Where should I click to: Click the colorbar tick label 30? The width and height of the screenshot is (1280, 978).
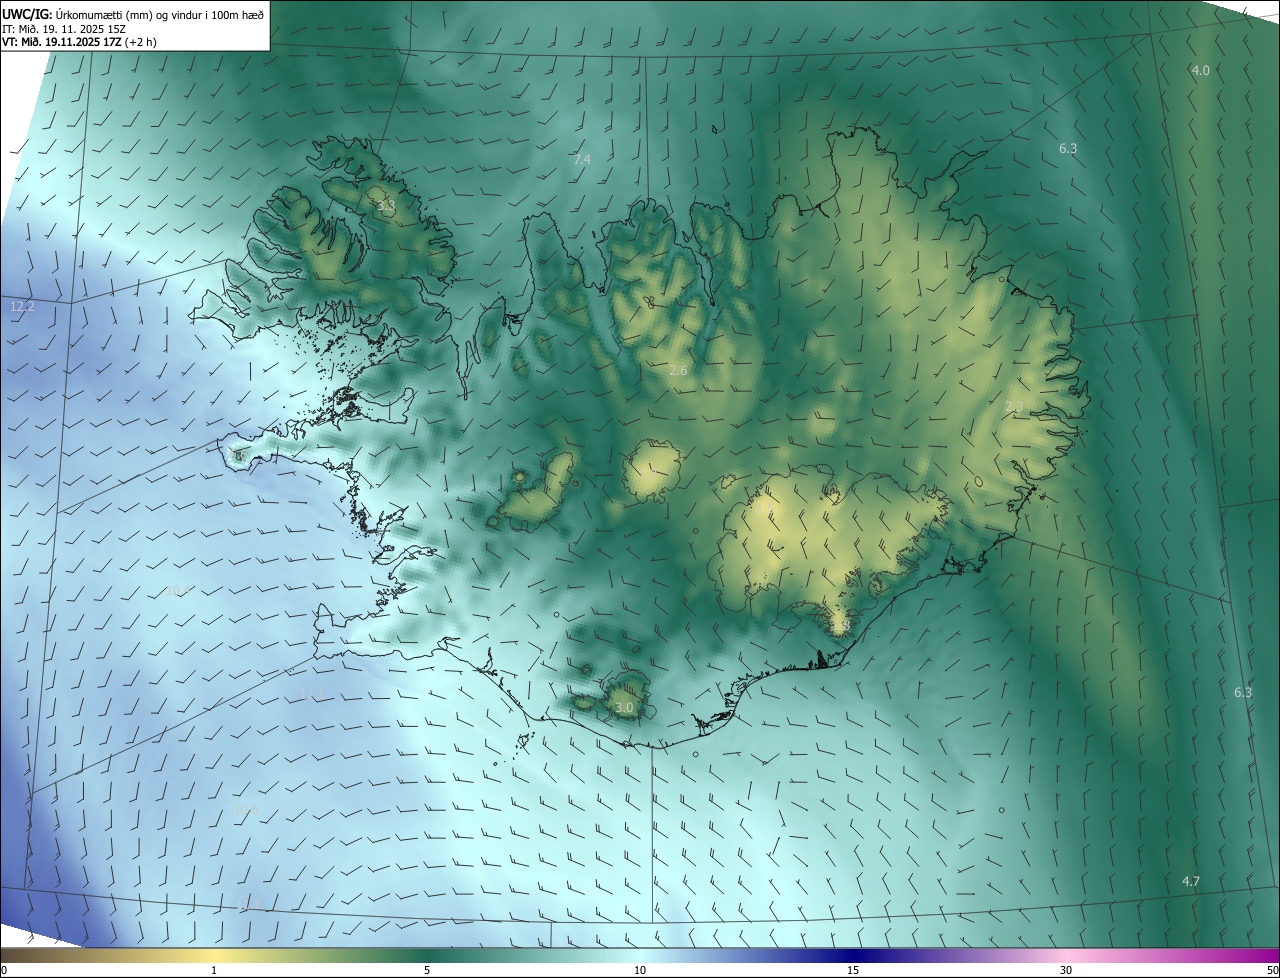1066,970
